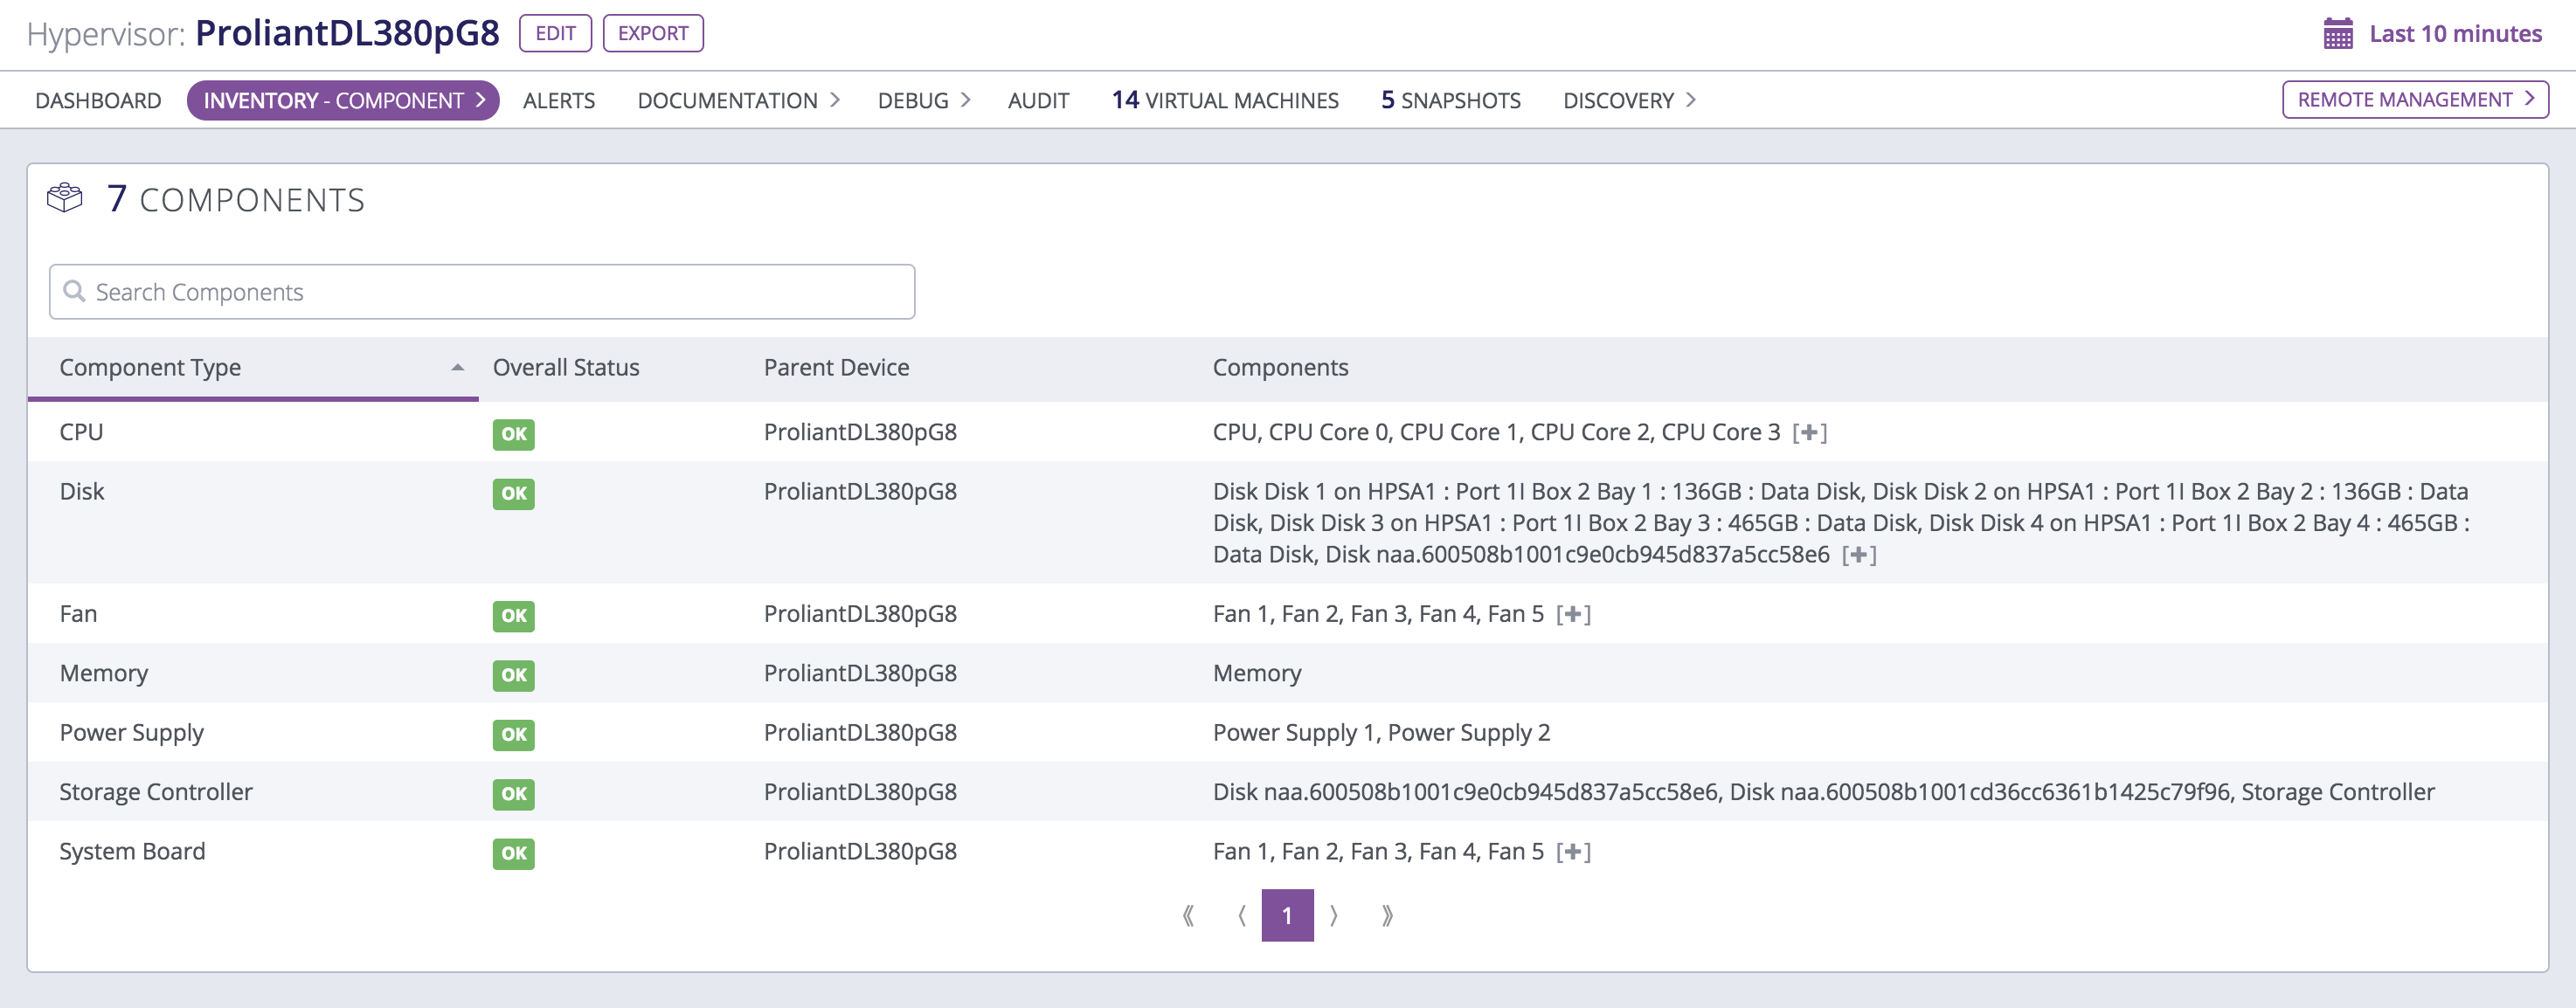
Task: Click the first-page double-arrow pagination icon
Action: (x=1188, y=915)
